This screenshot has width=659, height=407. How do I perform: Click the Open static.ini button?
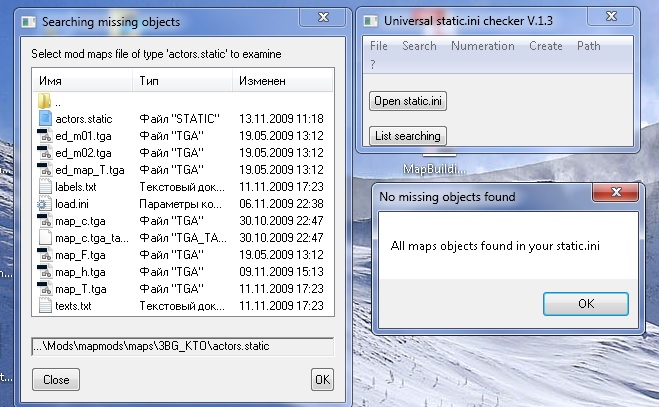tap(408, 101)
